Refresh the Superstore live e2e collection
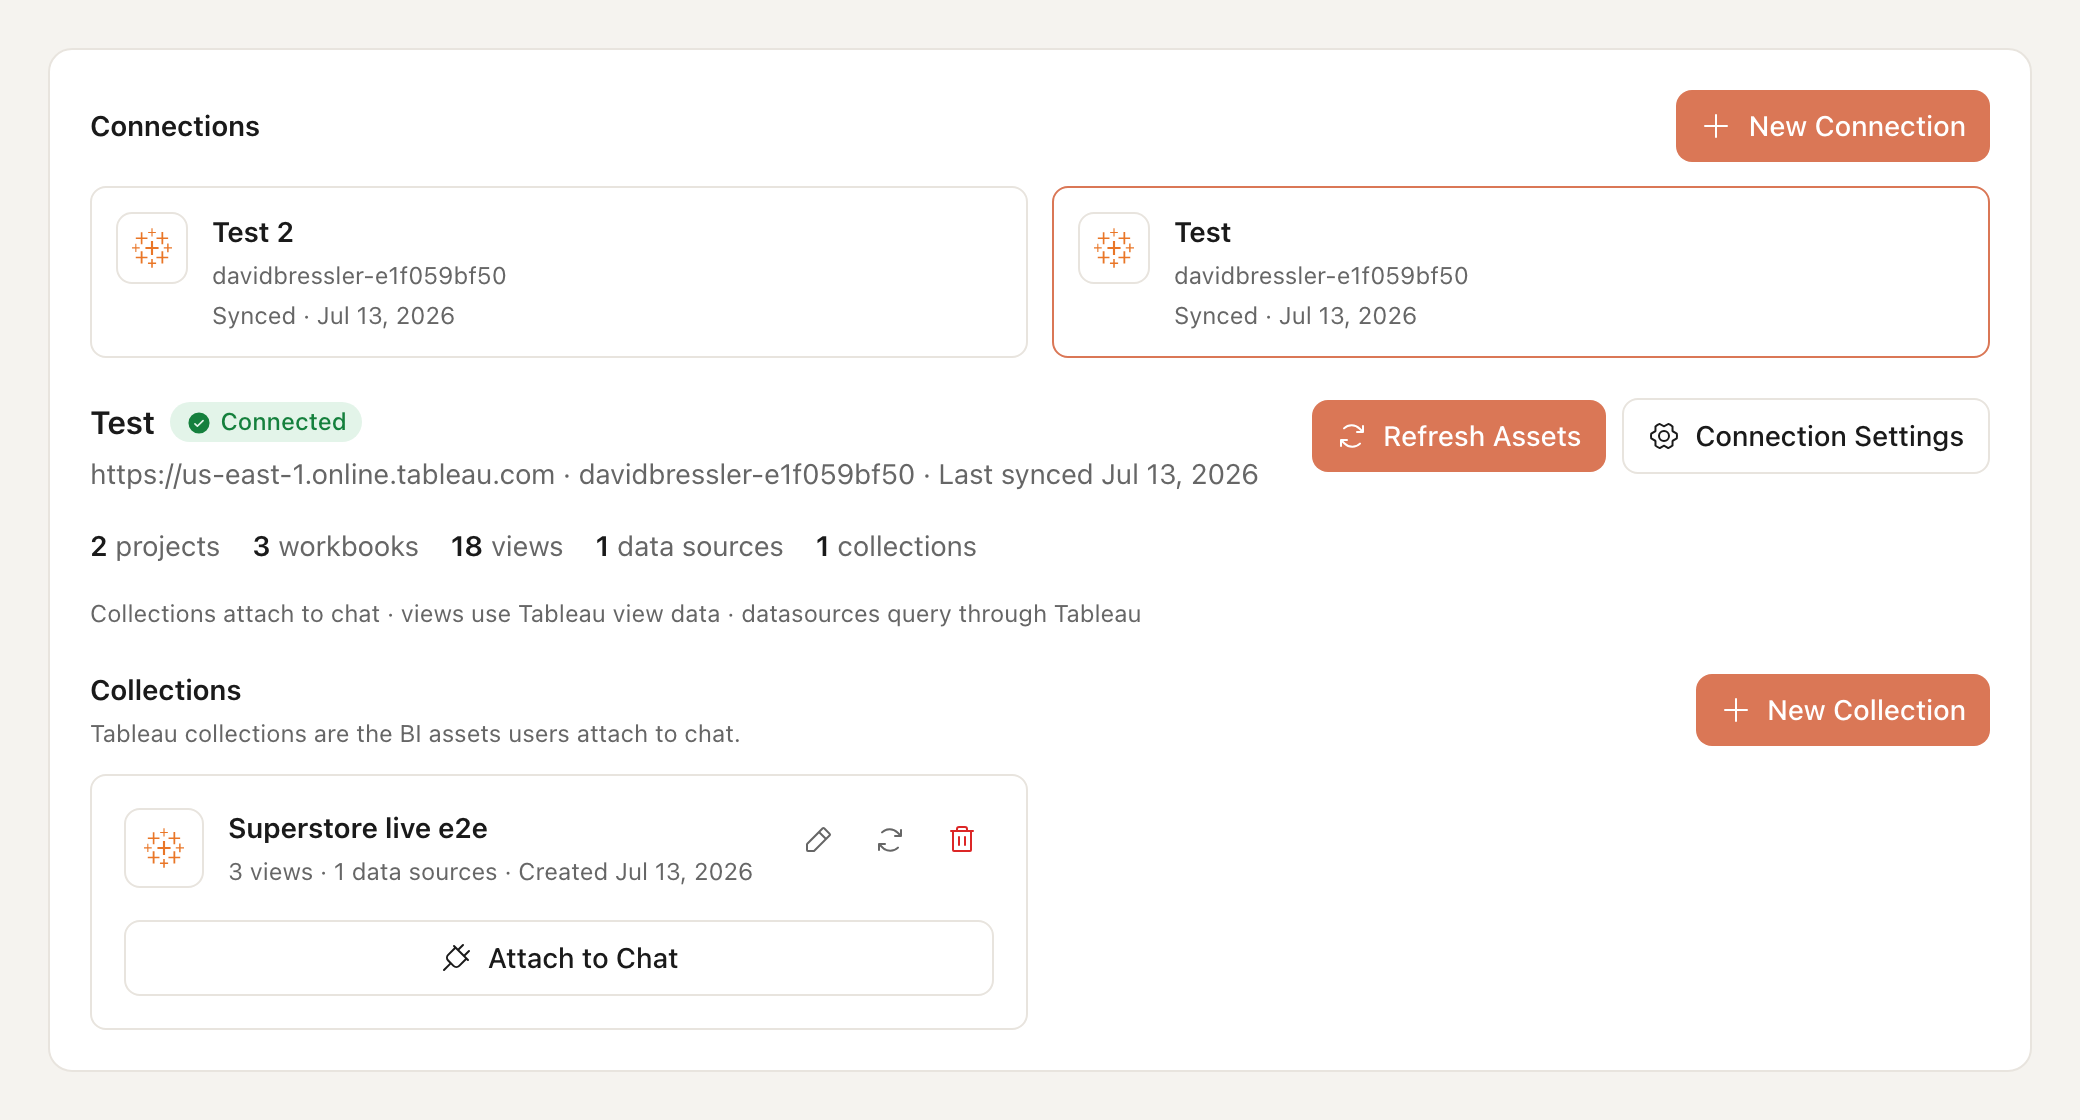Screen dimensions: 2080x1120 click(890, 840)
